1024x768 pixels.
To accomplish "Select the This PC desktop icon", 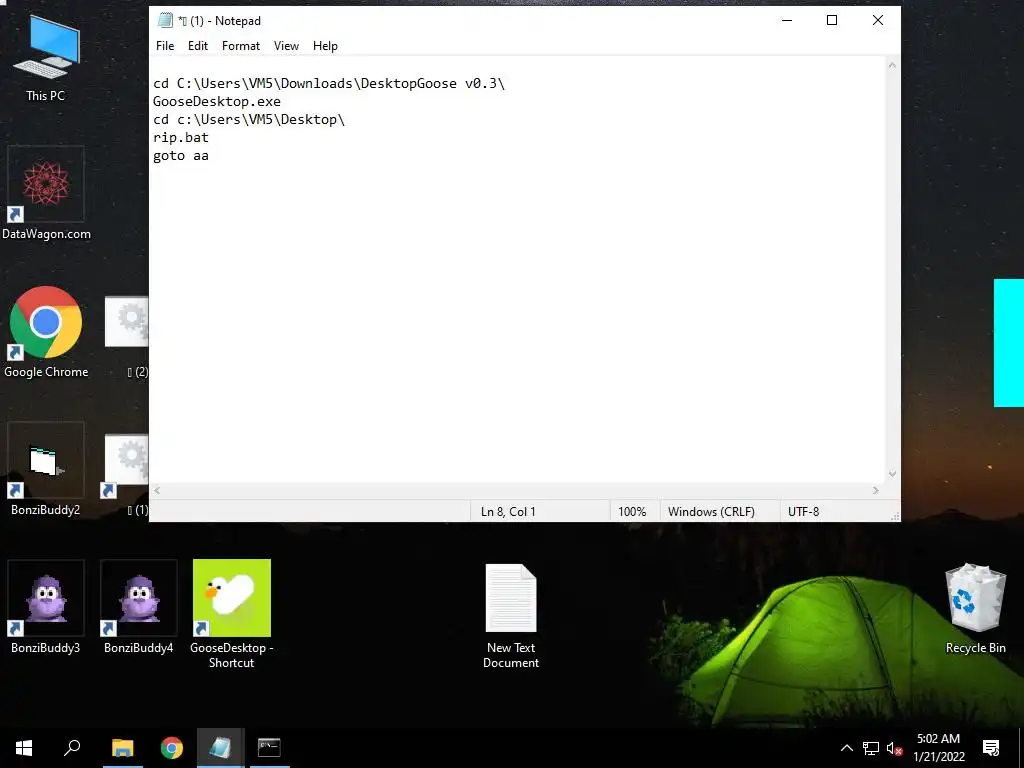I will point(46,59).
